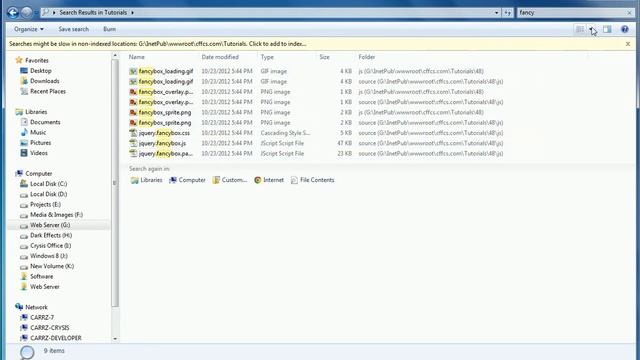Viewport: 640px width, 360px height.
Task: Open New Volume (K:) drive
Action: pyautogui.click(x=52, y=266)
